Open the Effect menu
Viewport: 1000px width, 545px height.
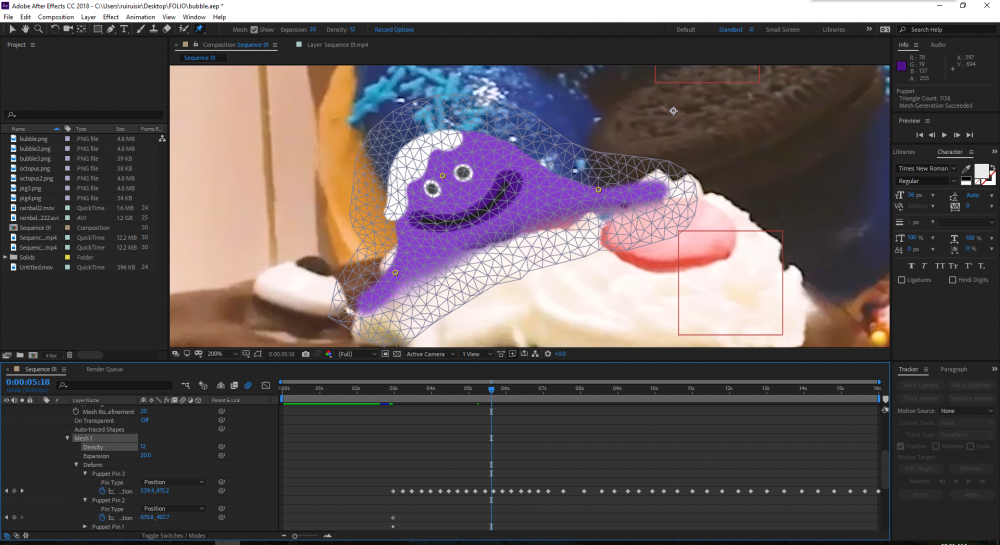pyautogui.click(x=110, y=17)
